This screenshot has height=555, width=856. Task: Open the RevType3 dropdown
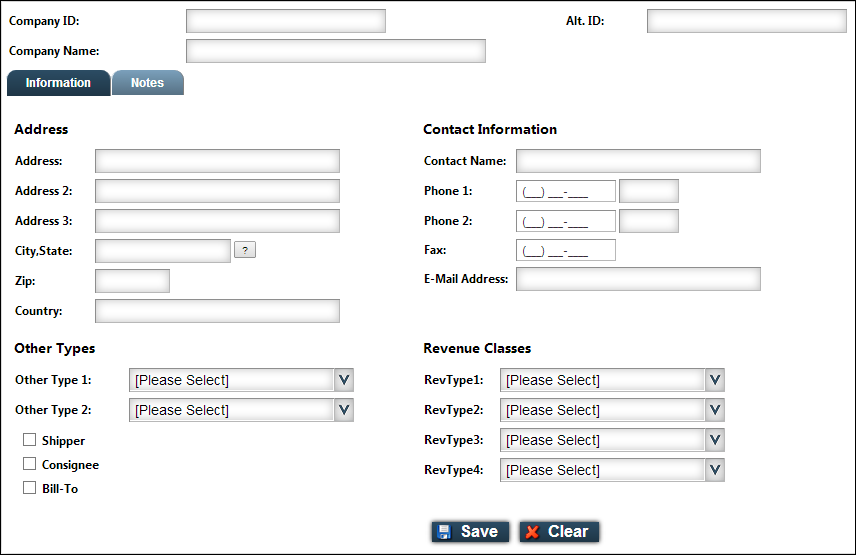714,440
